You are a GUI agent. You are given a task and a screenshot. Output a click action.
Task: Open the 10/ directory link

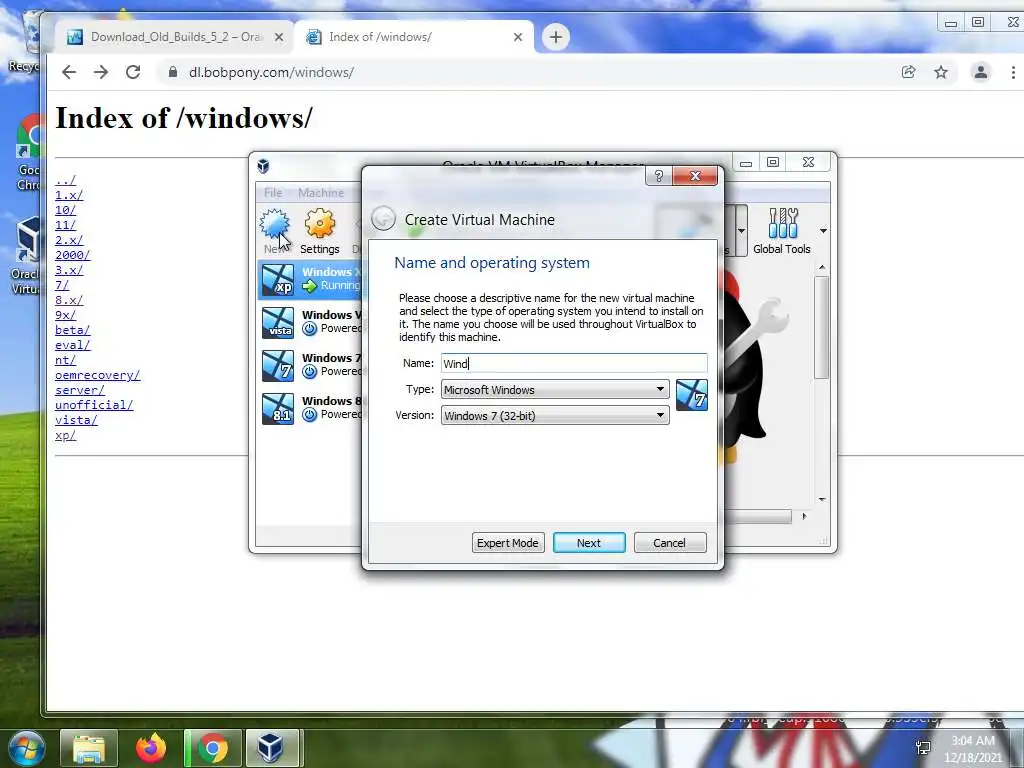[x=65, y=210]
